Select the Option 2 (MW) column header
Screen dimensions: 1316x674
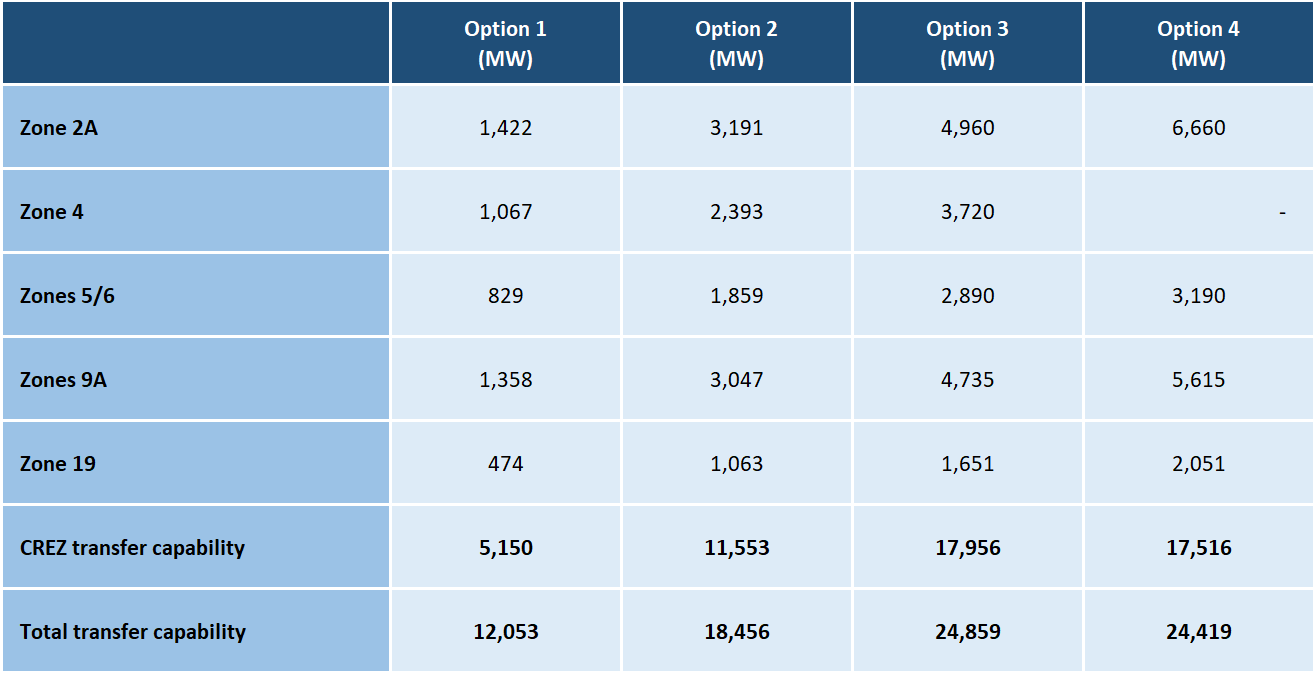pyautogui.click(x=736, y=43)
